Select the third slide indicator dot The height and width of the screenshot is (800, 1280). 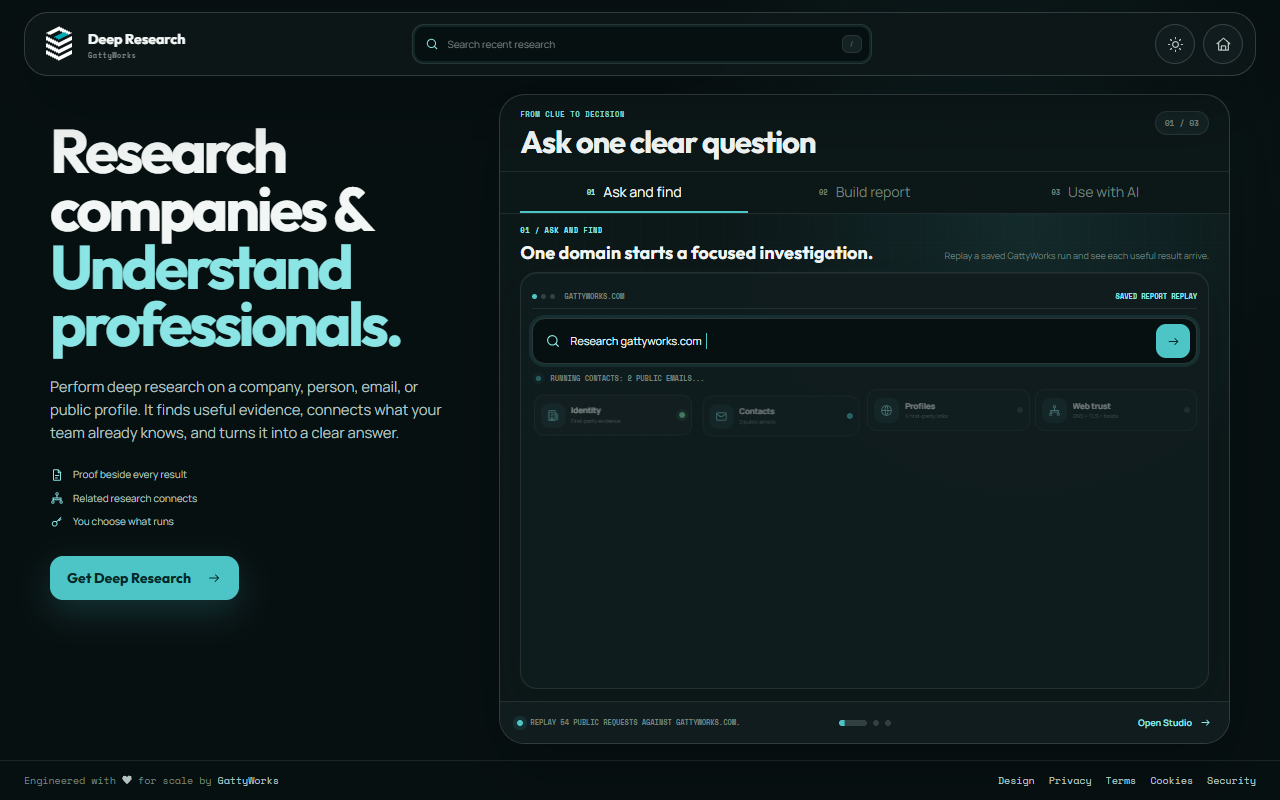pos(888,723)
